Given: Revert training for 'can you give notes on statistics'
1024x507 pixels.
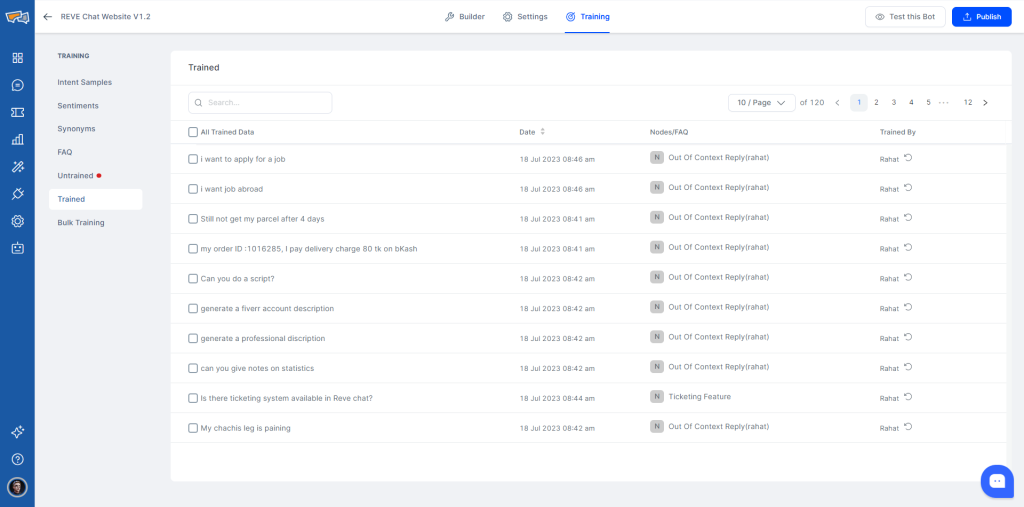Looking at the screenshot, I should click(x=908, y=367).
